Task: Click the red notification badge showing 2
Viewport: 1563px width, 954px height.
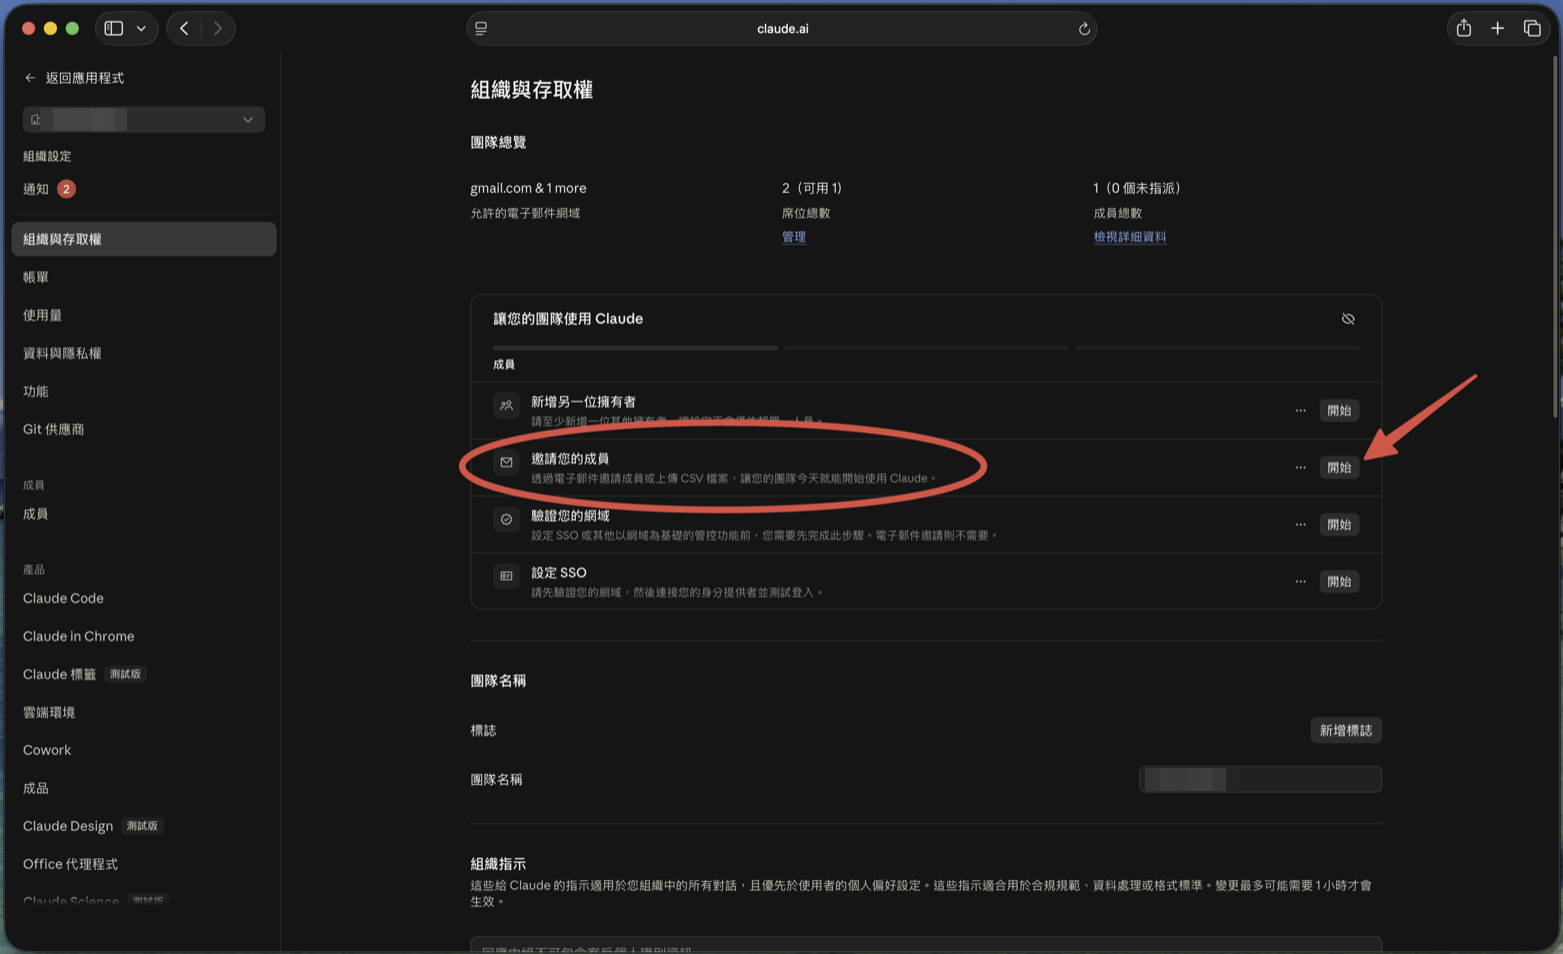Action: pyautogui.click(x=66, y=189)
